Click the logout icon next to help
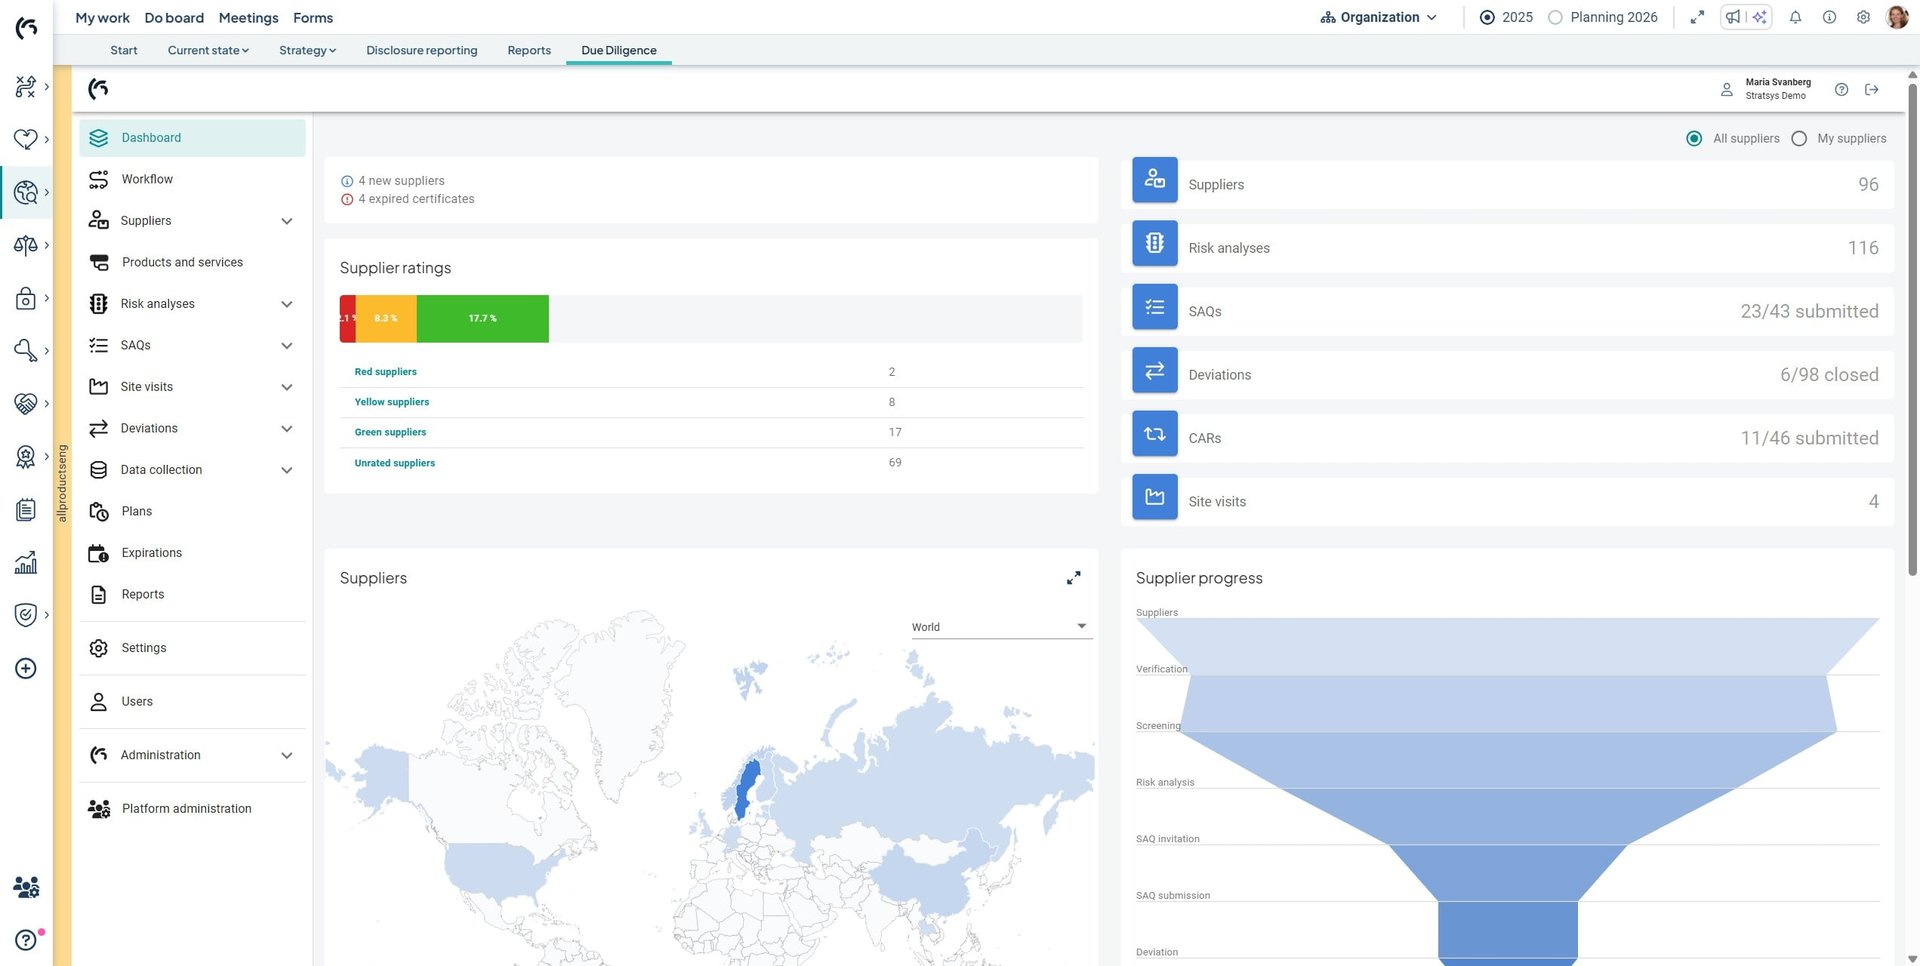Screen dimensions: 1920x966 pos(1871,90)
